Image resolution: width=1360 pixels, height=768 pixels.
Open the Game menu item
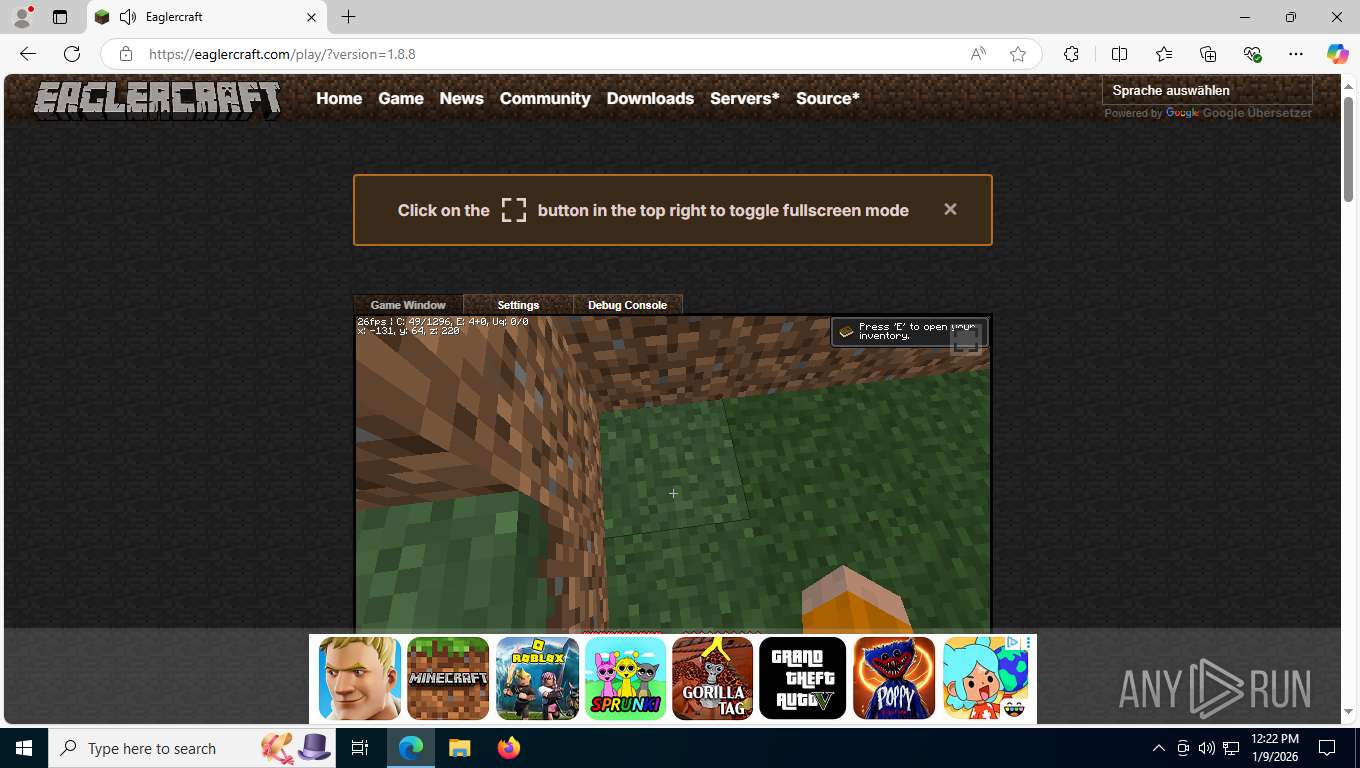(x=401, y=98)
